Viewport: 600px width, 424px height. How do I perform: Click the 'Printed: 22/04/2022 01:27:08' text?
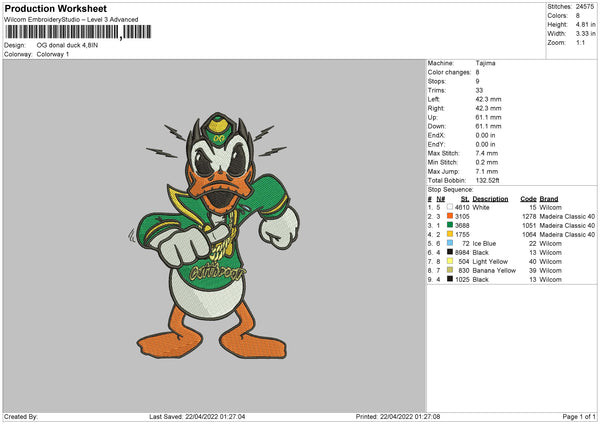[x=398, y=417]
